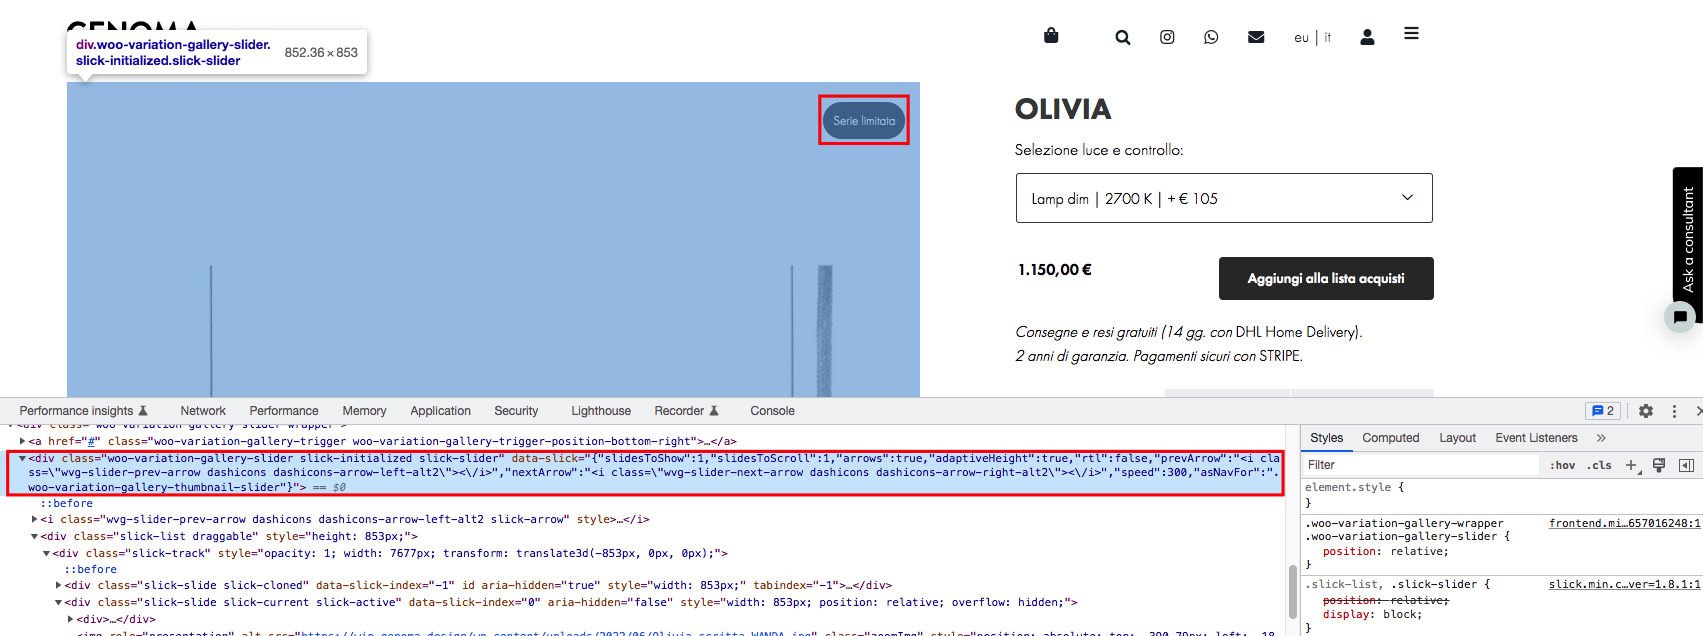1703x636 pixels.
Task: Expand the slick-slide slick-cloned div
Action: coord(58,585)
